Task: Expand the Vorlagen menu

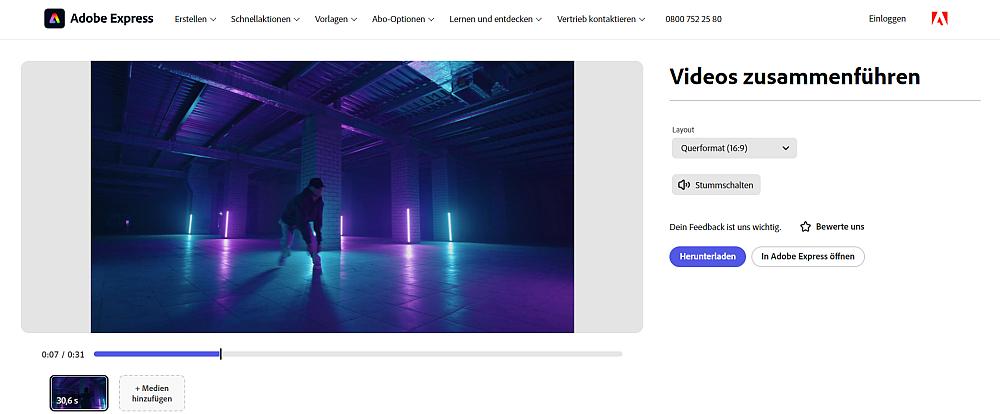Action: pos(335,19)
